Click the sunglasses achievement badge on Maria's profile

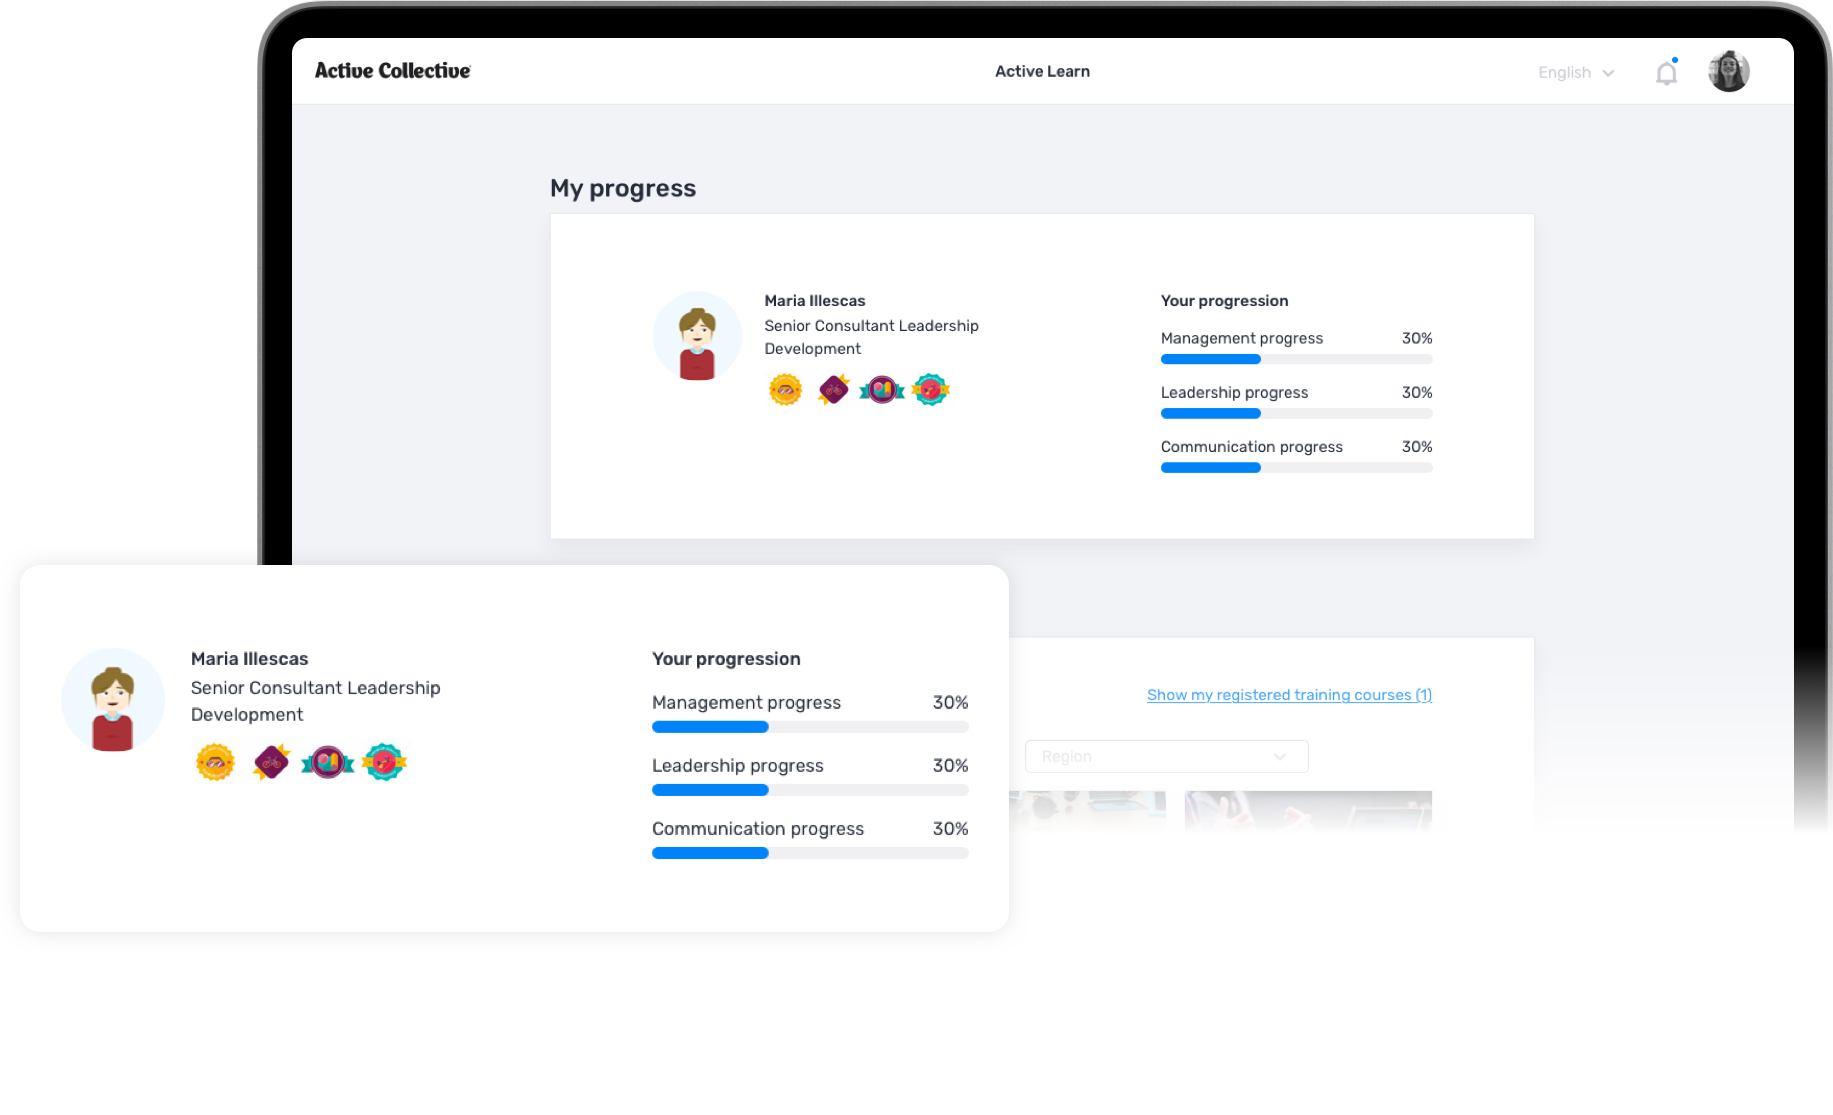(785, 390)
